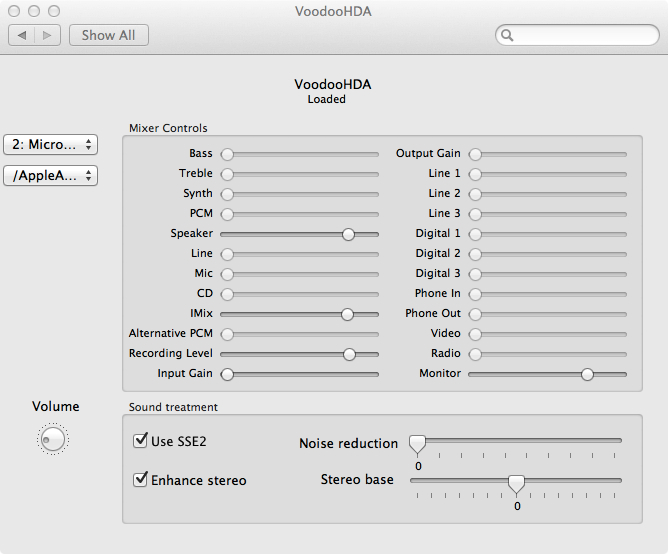
Task: Click the Bass slider knob
Action: pyautogui.click(x=227, y=154)
